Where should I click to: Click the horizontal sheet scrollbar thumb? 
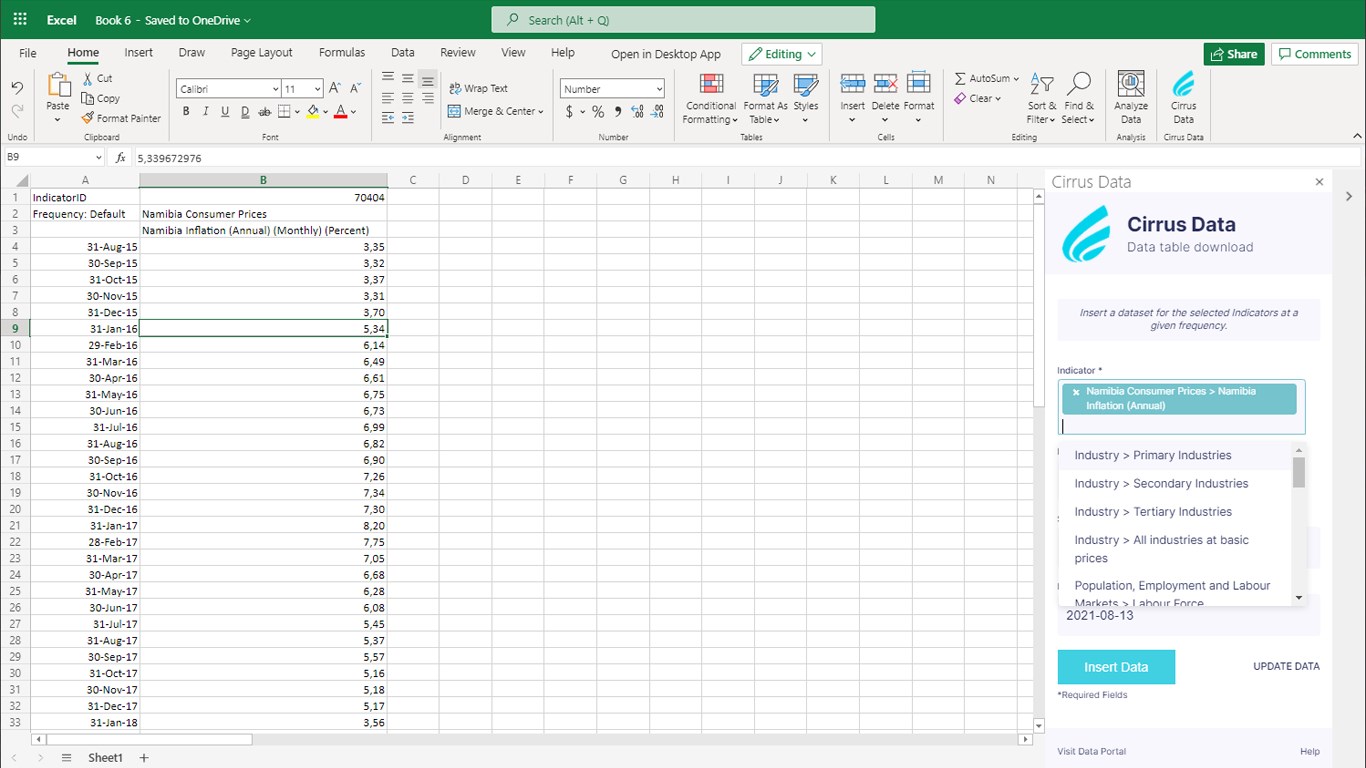[151, 740]
